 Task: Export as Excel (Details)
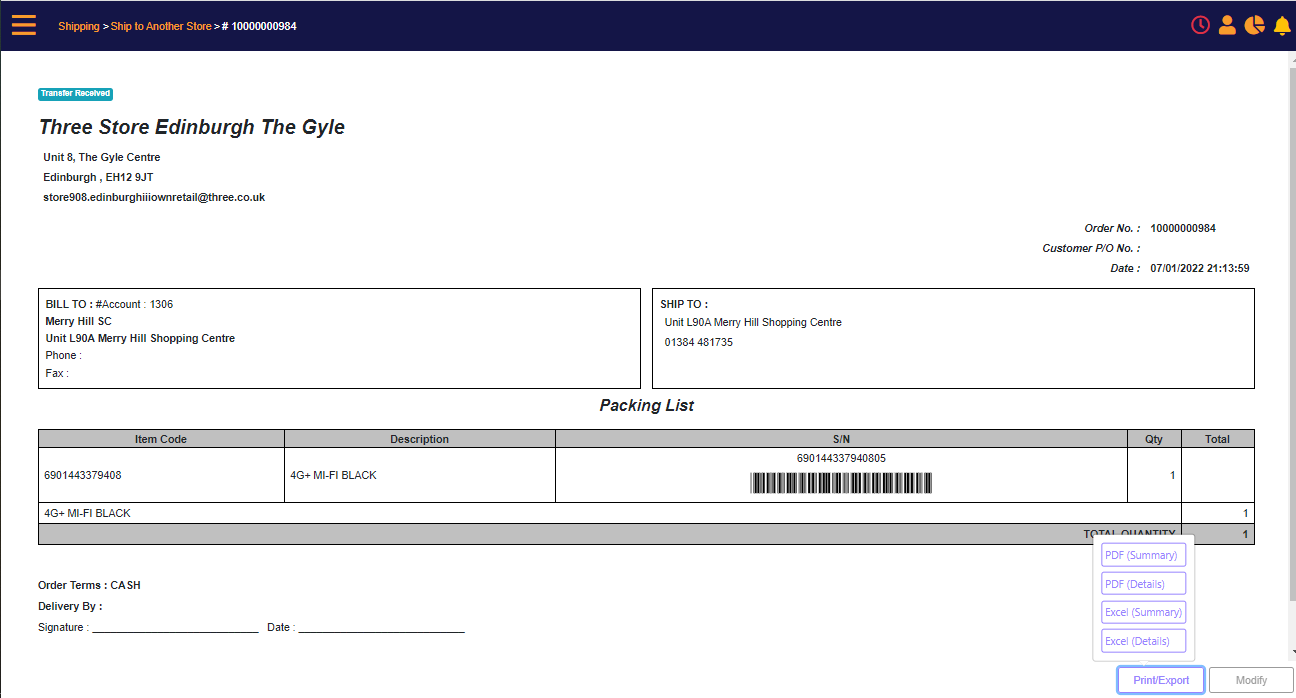(x=1143, y=641)
